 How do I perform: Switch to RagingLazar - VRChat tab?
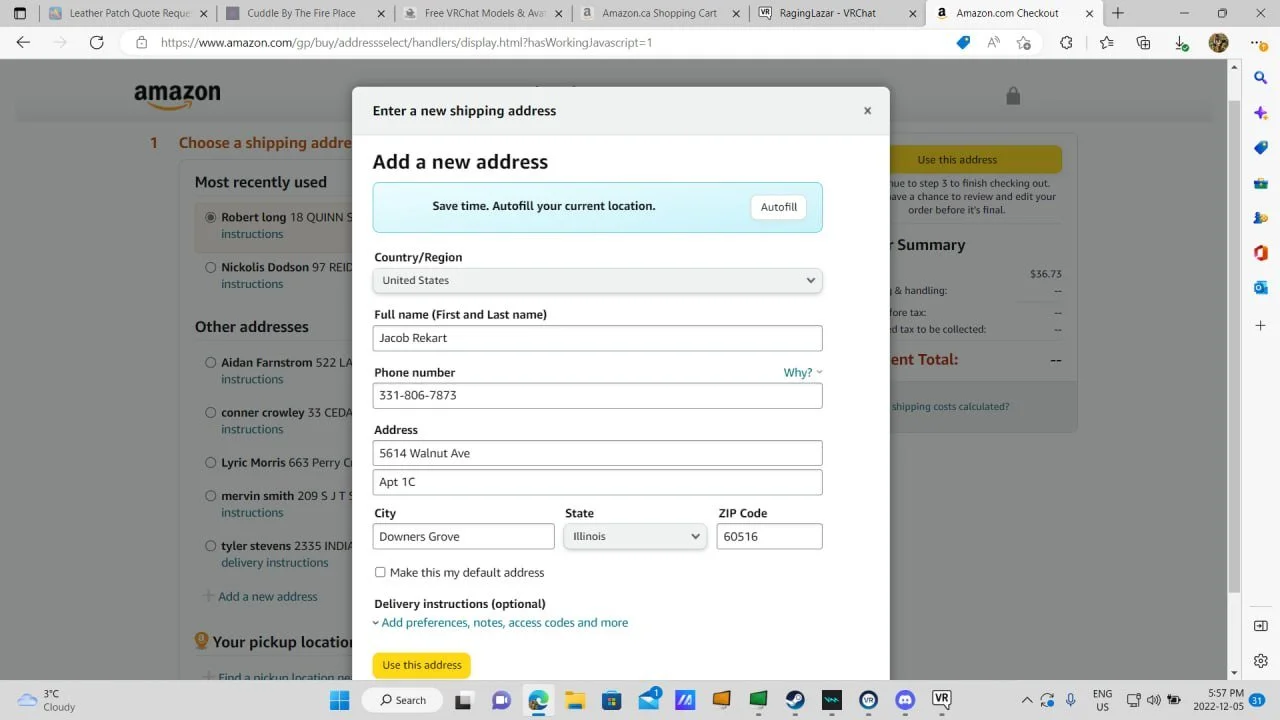[838, 13]
